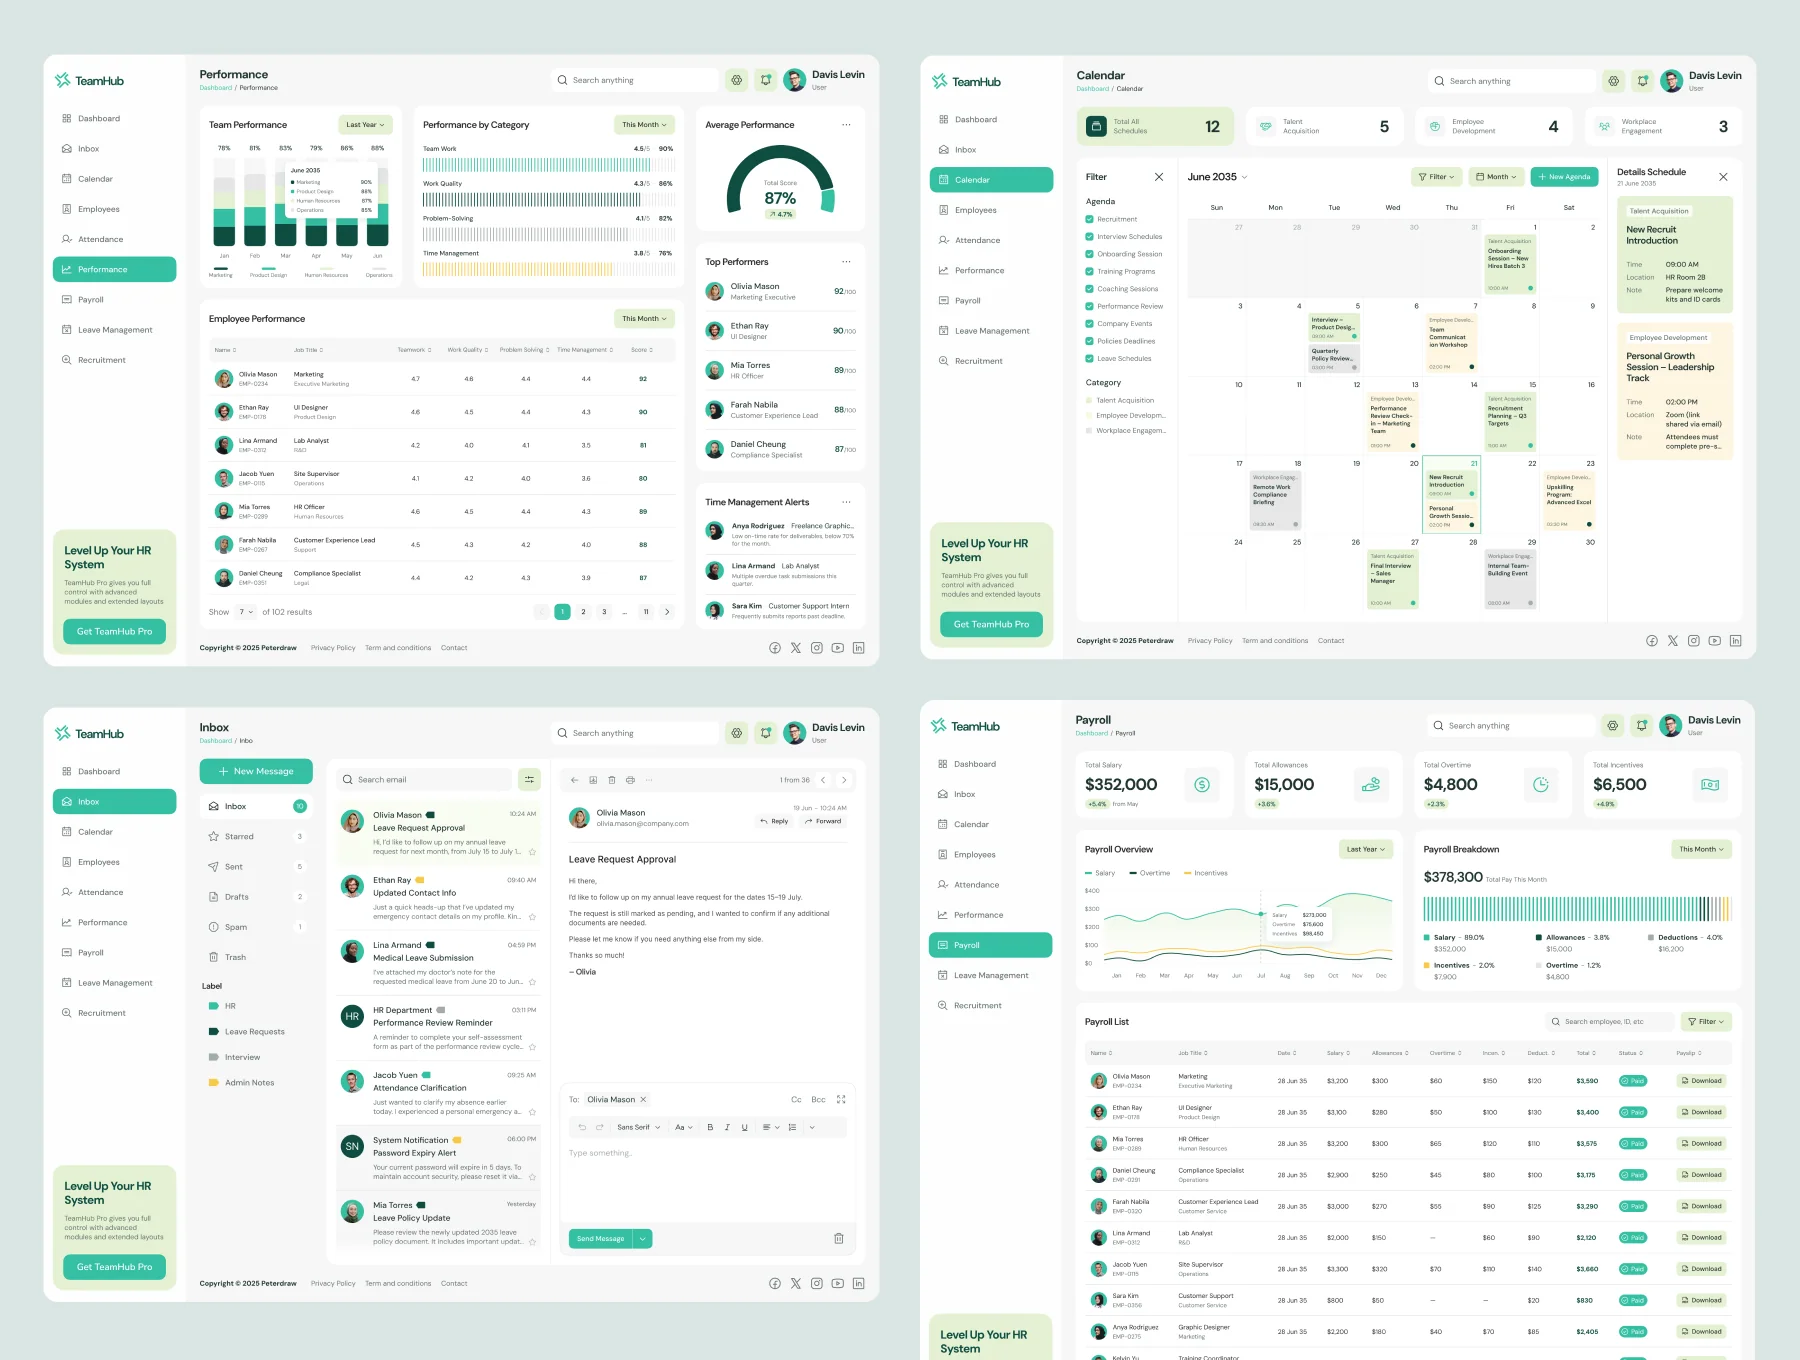Open the Sans Serif font dropdown in the reply editor
1800x1360 pixels.
638,1127
